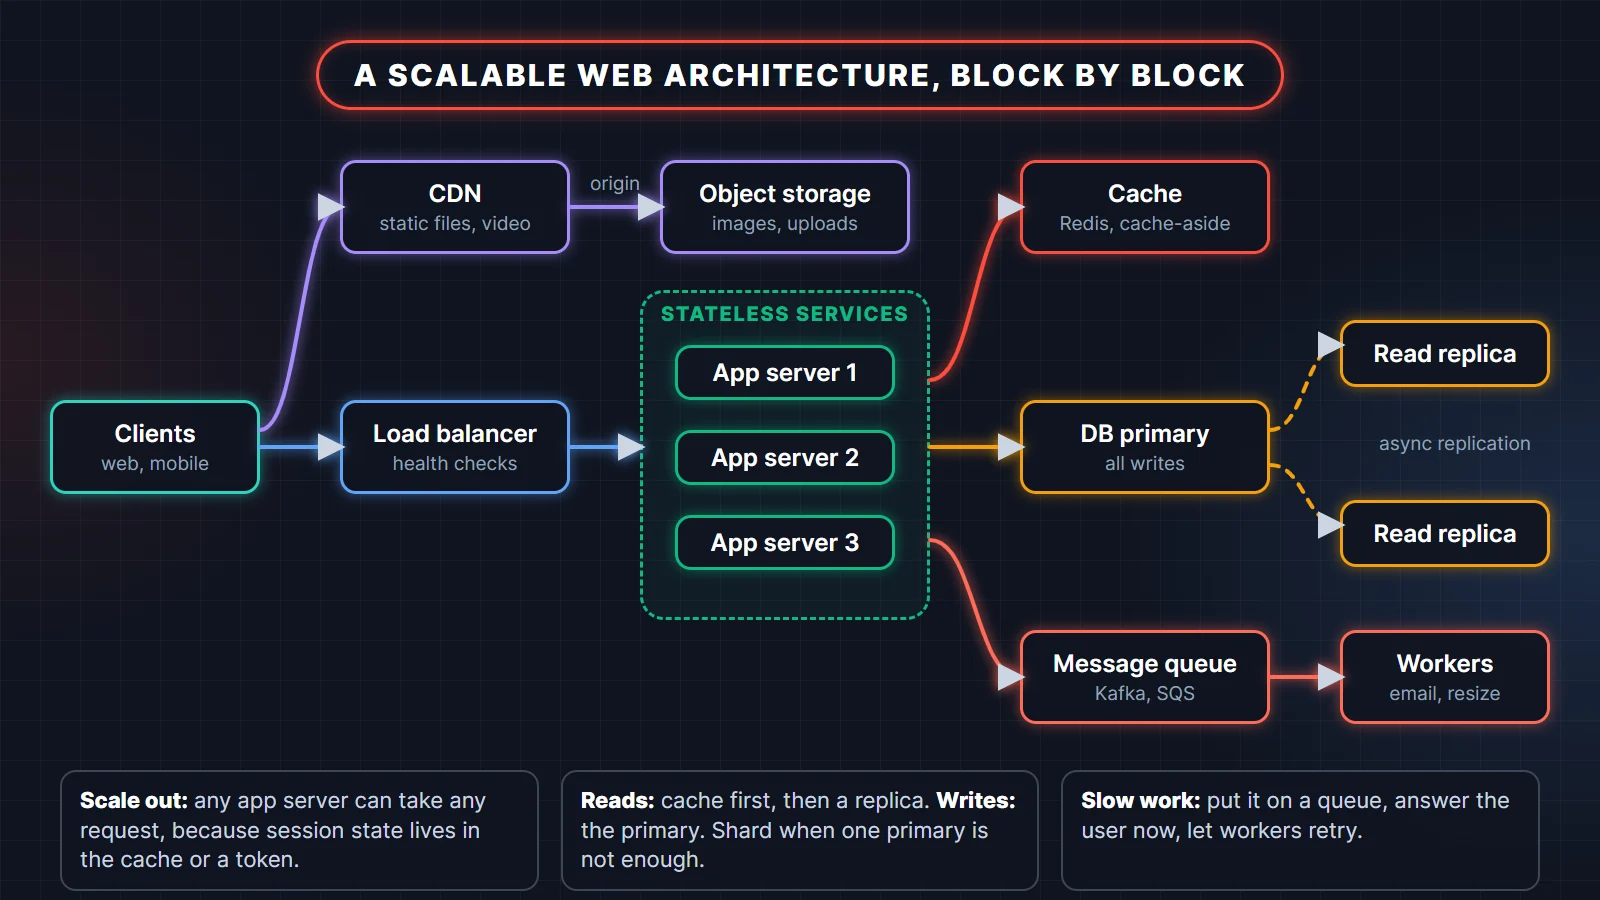The height and width of the screenshot is (900, 1600).
Task: Click the Clients node box
Action: click(x=155, y=447)
